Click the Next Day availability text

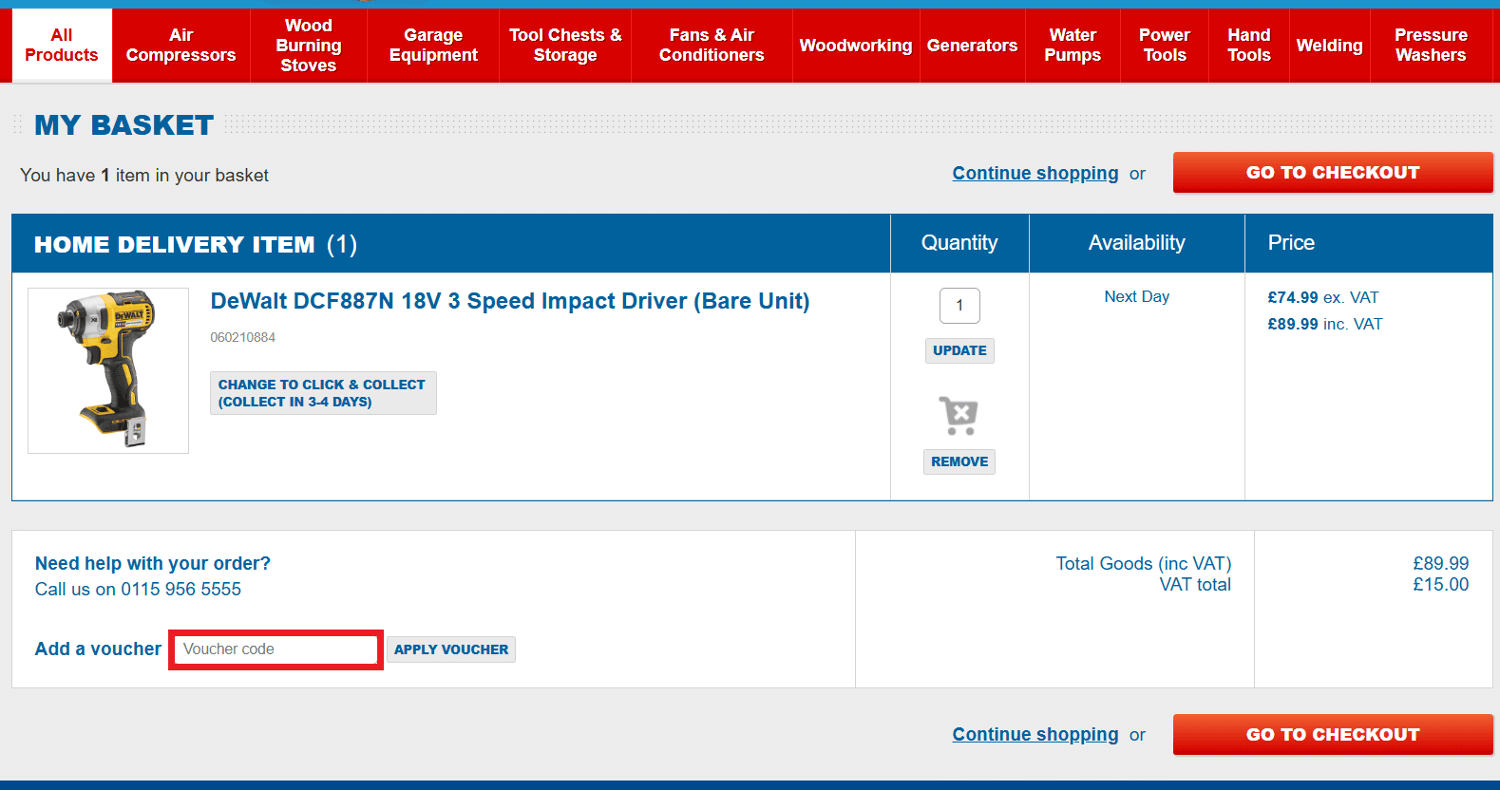[1137, 297]
